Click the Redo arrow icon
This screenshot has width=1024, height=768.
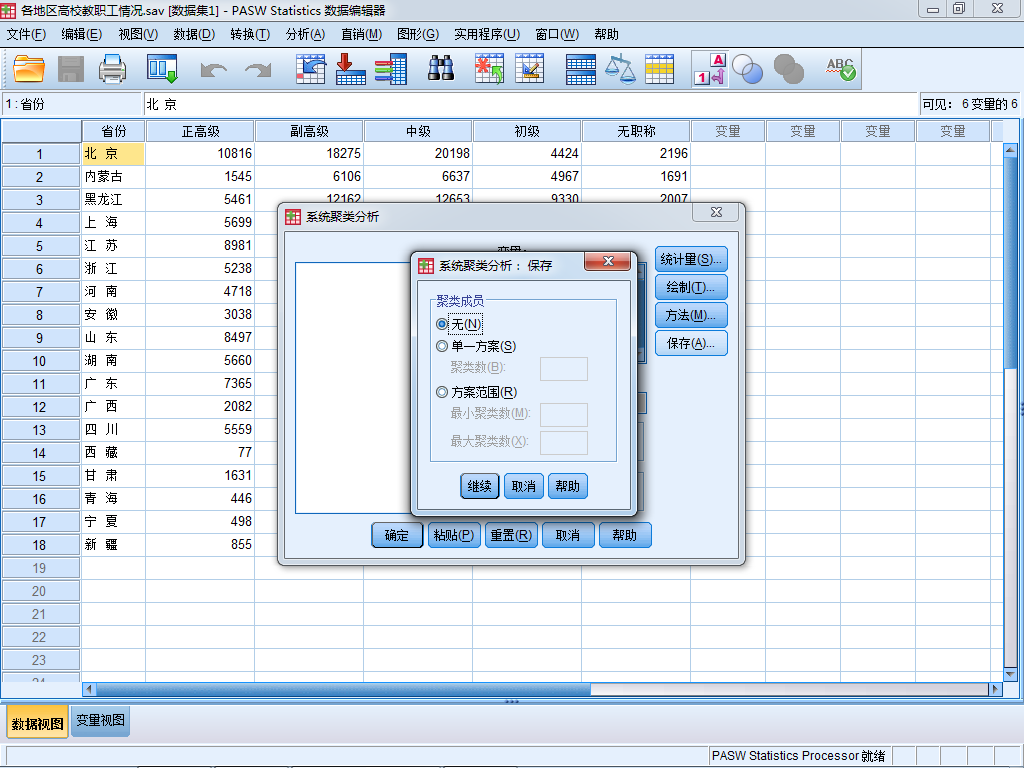[258, 69]
